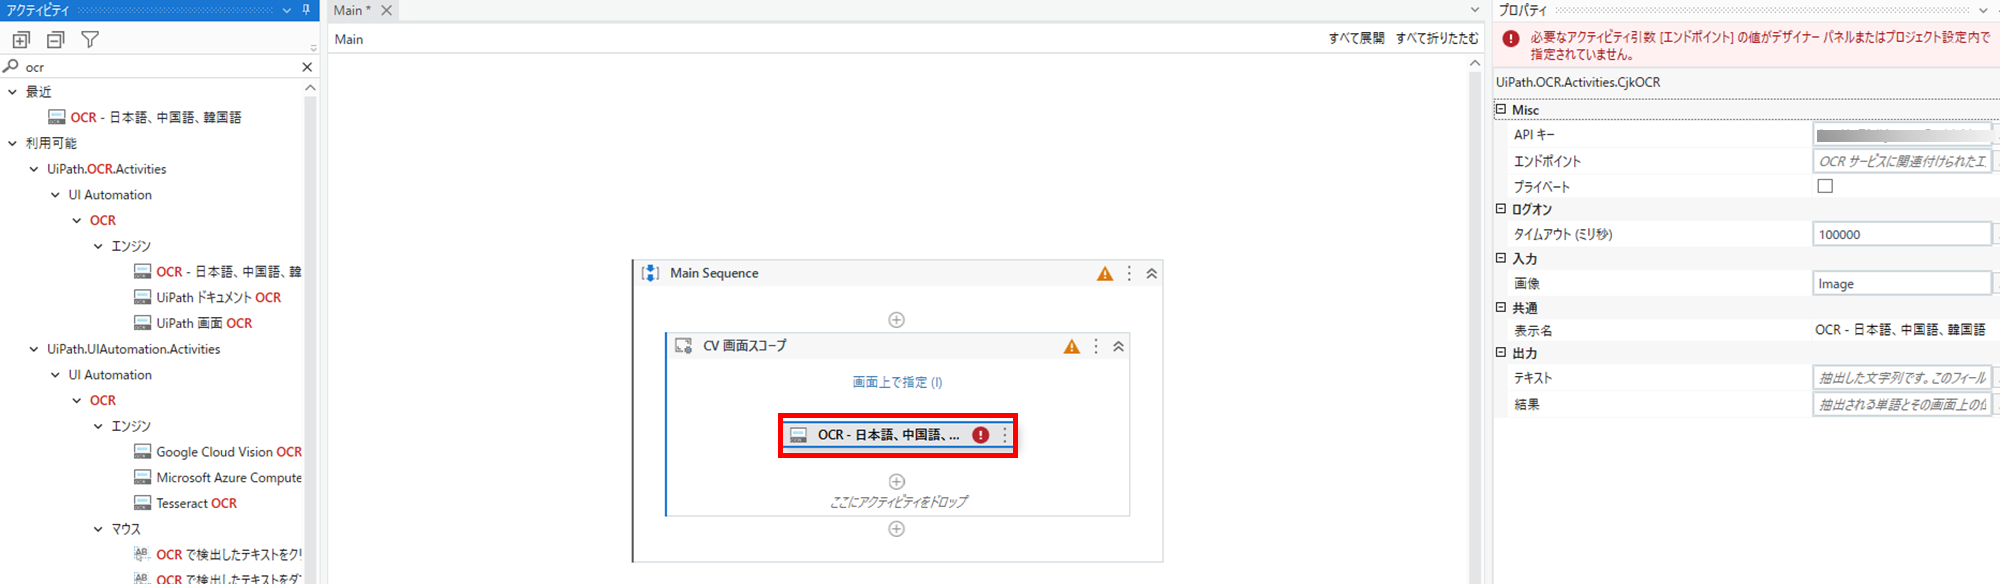Screen dimensions: 2000x584
Task: Click the 画面上で指定 (I) link
Action: coord(897,382)
